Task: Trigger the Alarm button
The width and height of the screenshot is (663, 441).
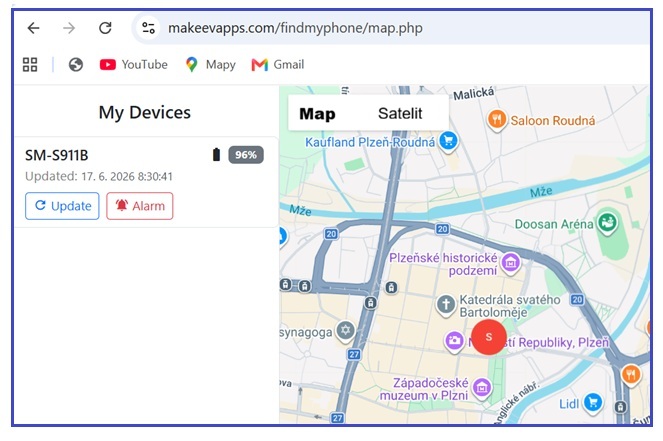Action: coord(140,206)
